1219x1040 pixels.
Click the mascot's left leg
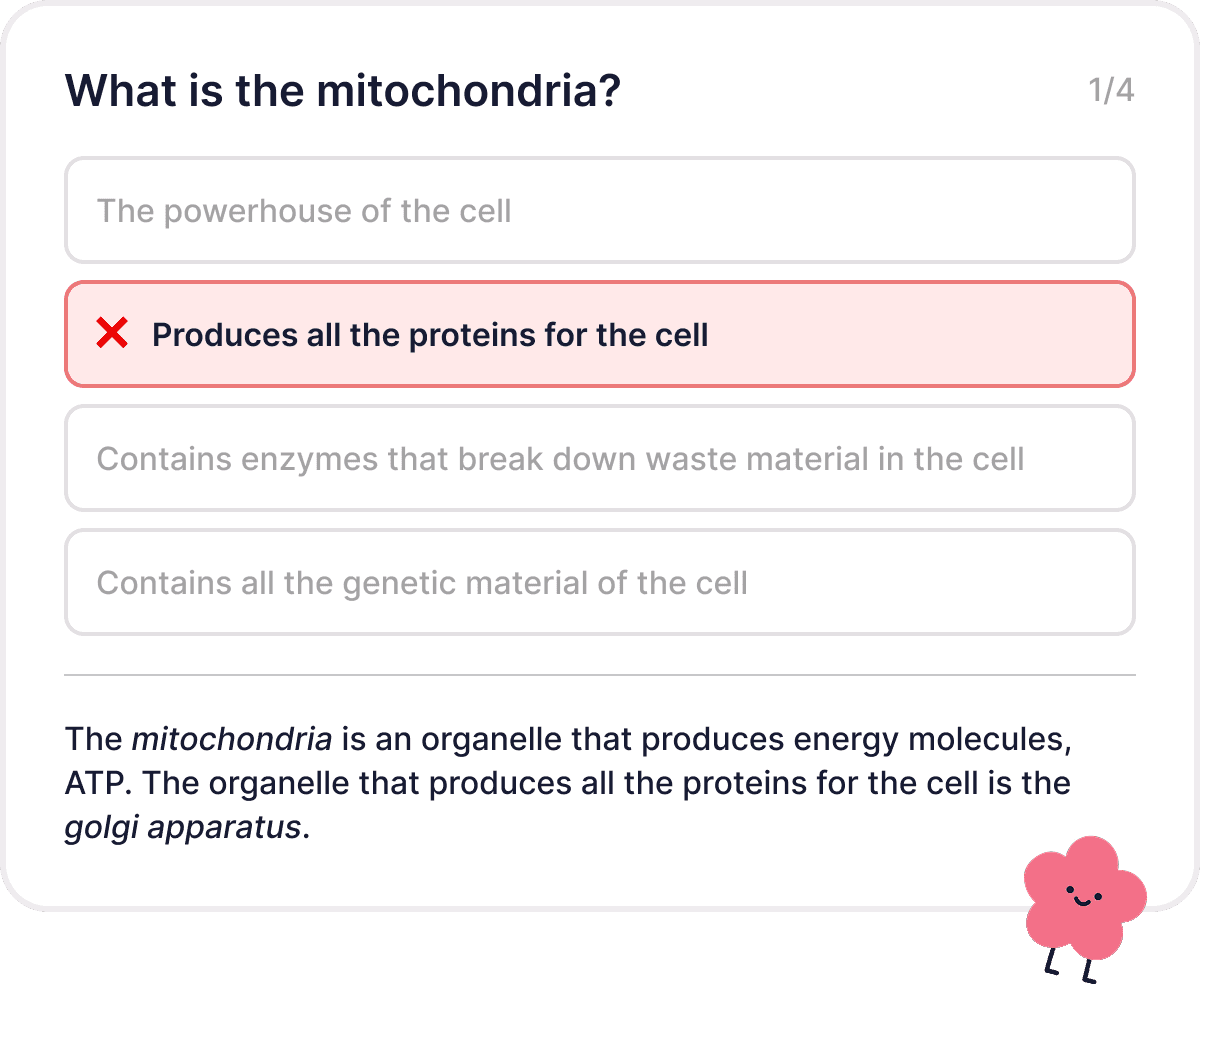point(1052,962)
